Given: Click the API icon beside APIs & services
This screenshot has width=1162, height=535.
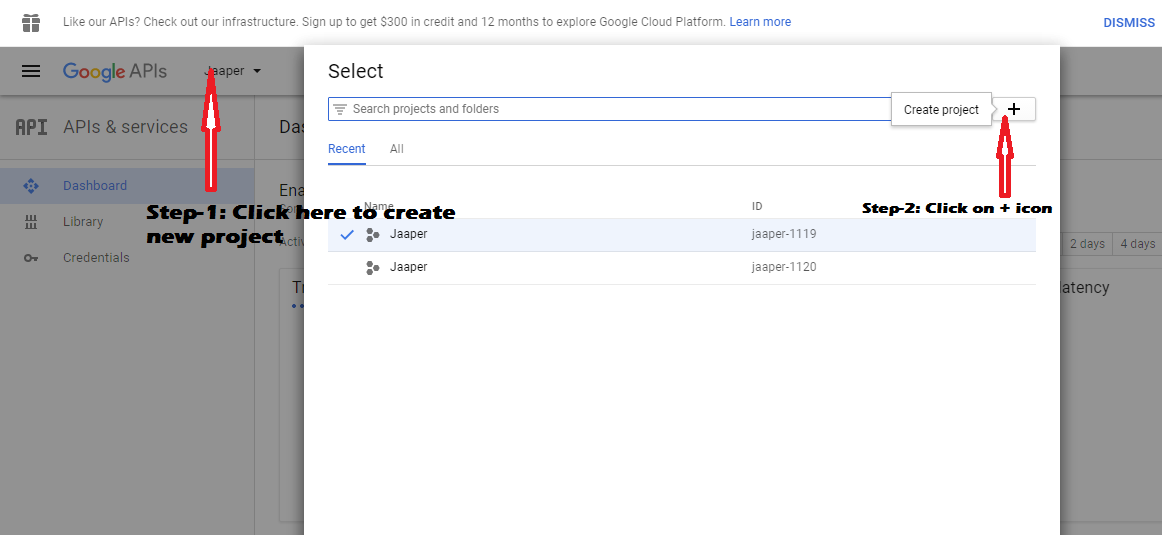Looking at the screenshot, I should tap(31, 127).
